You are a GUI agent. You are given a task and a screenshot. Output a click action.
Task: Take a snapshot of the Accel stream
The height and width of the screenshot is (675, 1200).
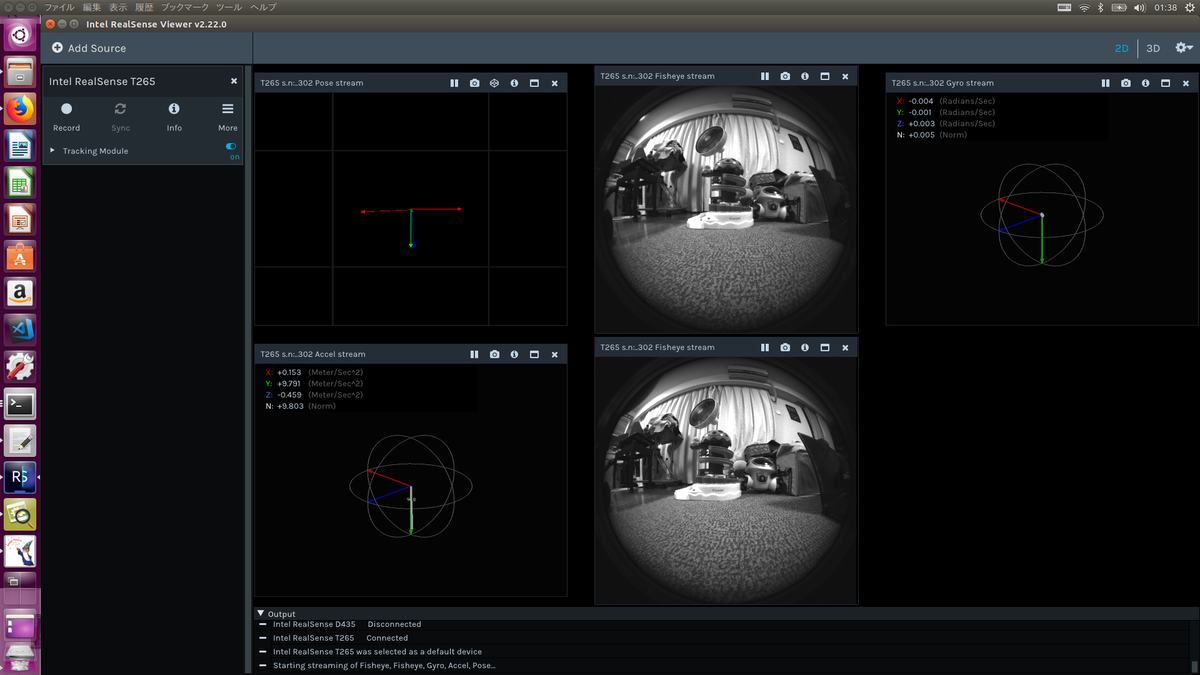[494, 354]
